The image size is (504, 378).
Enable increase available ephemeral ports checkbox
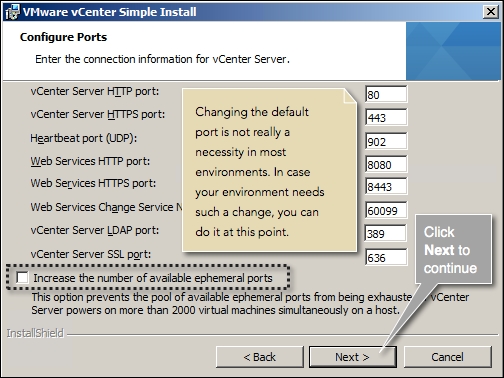point(22,277)
